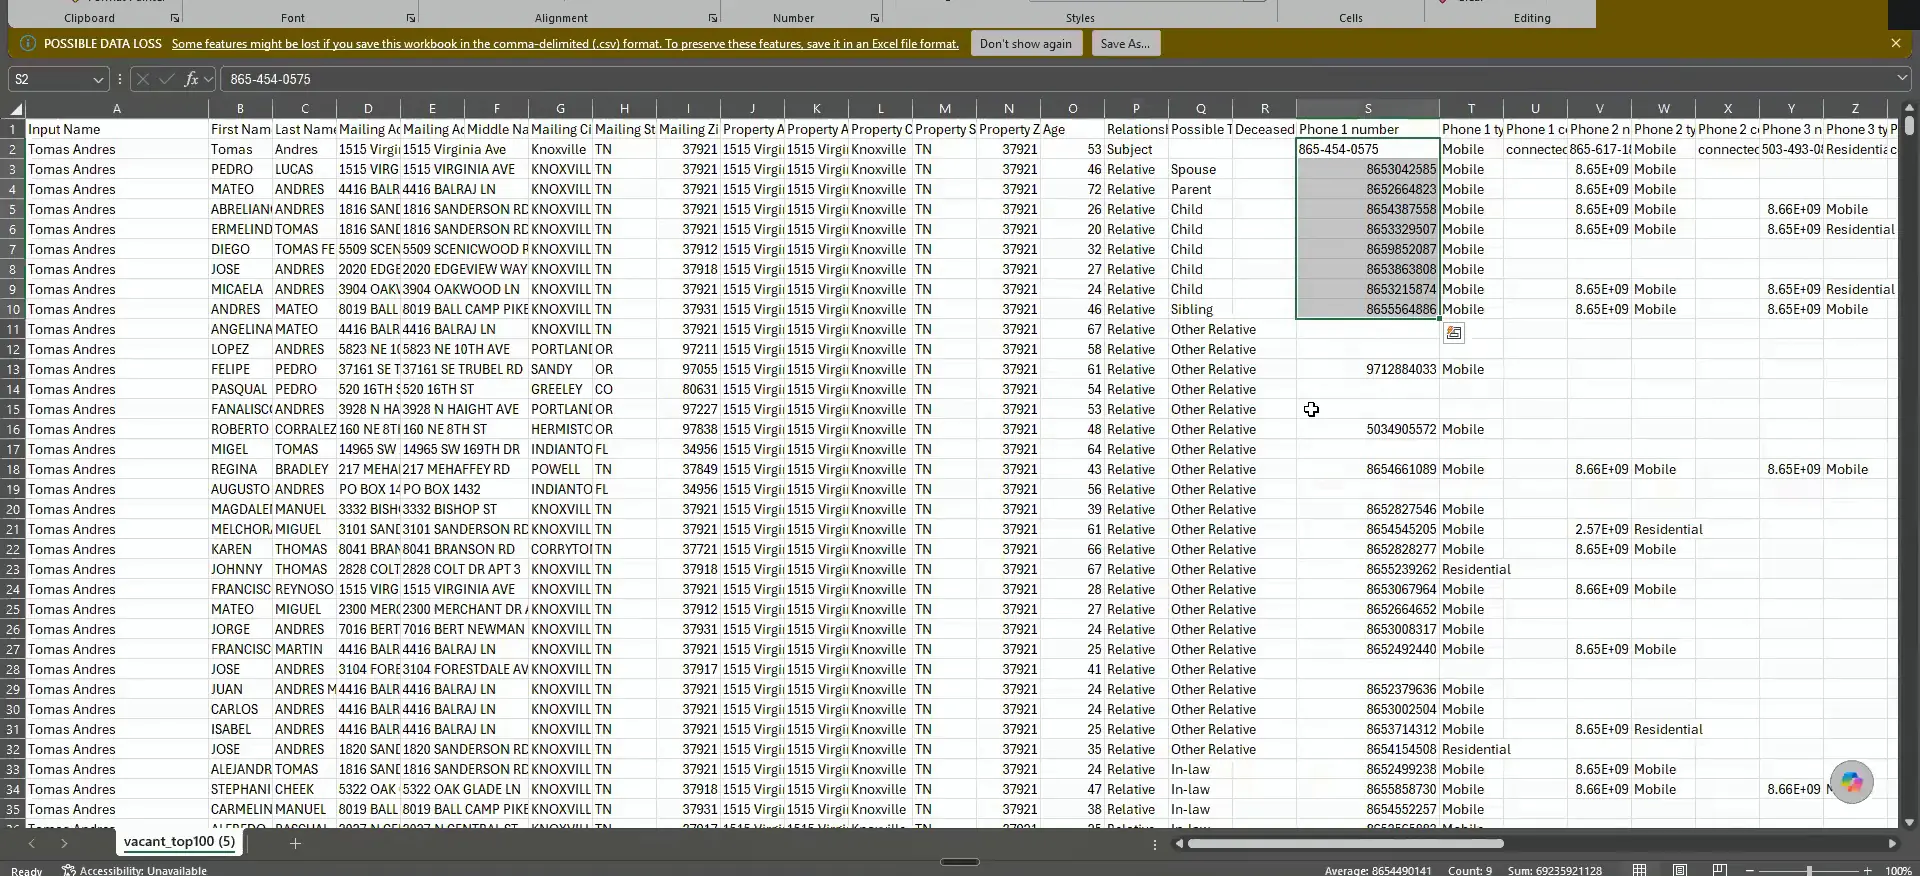
Task: Click the Sibling cell in row 10
Action: (x=1200, y=309)
